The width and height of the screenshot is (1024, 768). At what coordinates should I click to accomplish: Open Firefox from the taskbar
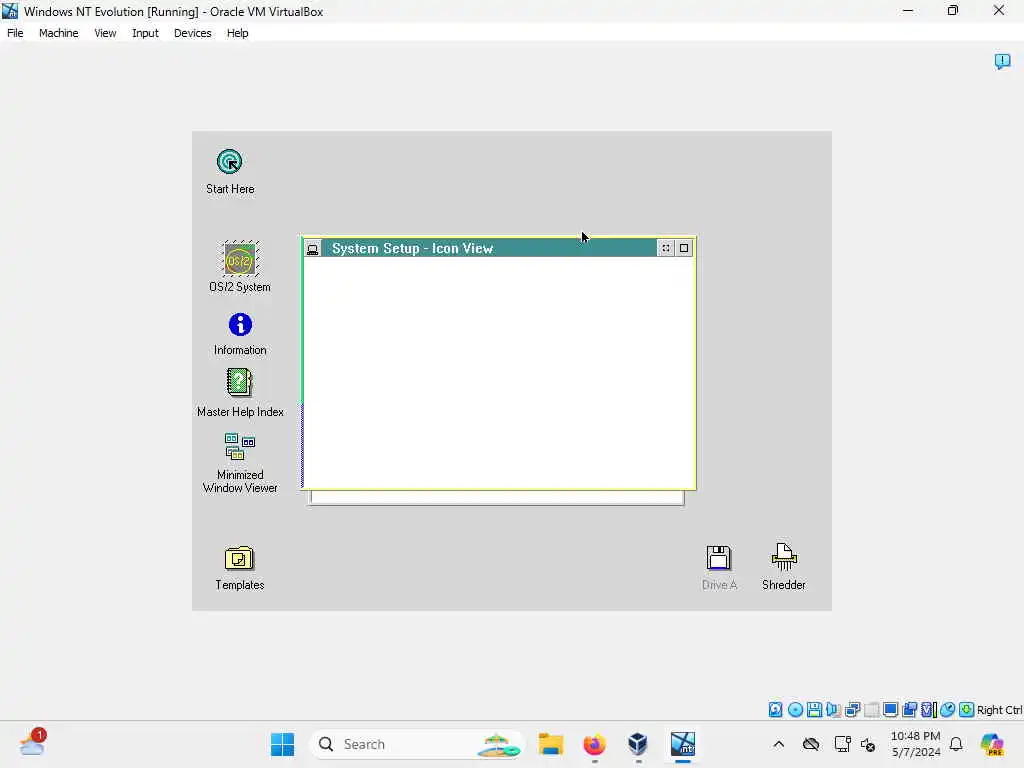tap(594, 744)
